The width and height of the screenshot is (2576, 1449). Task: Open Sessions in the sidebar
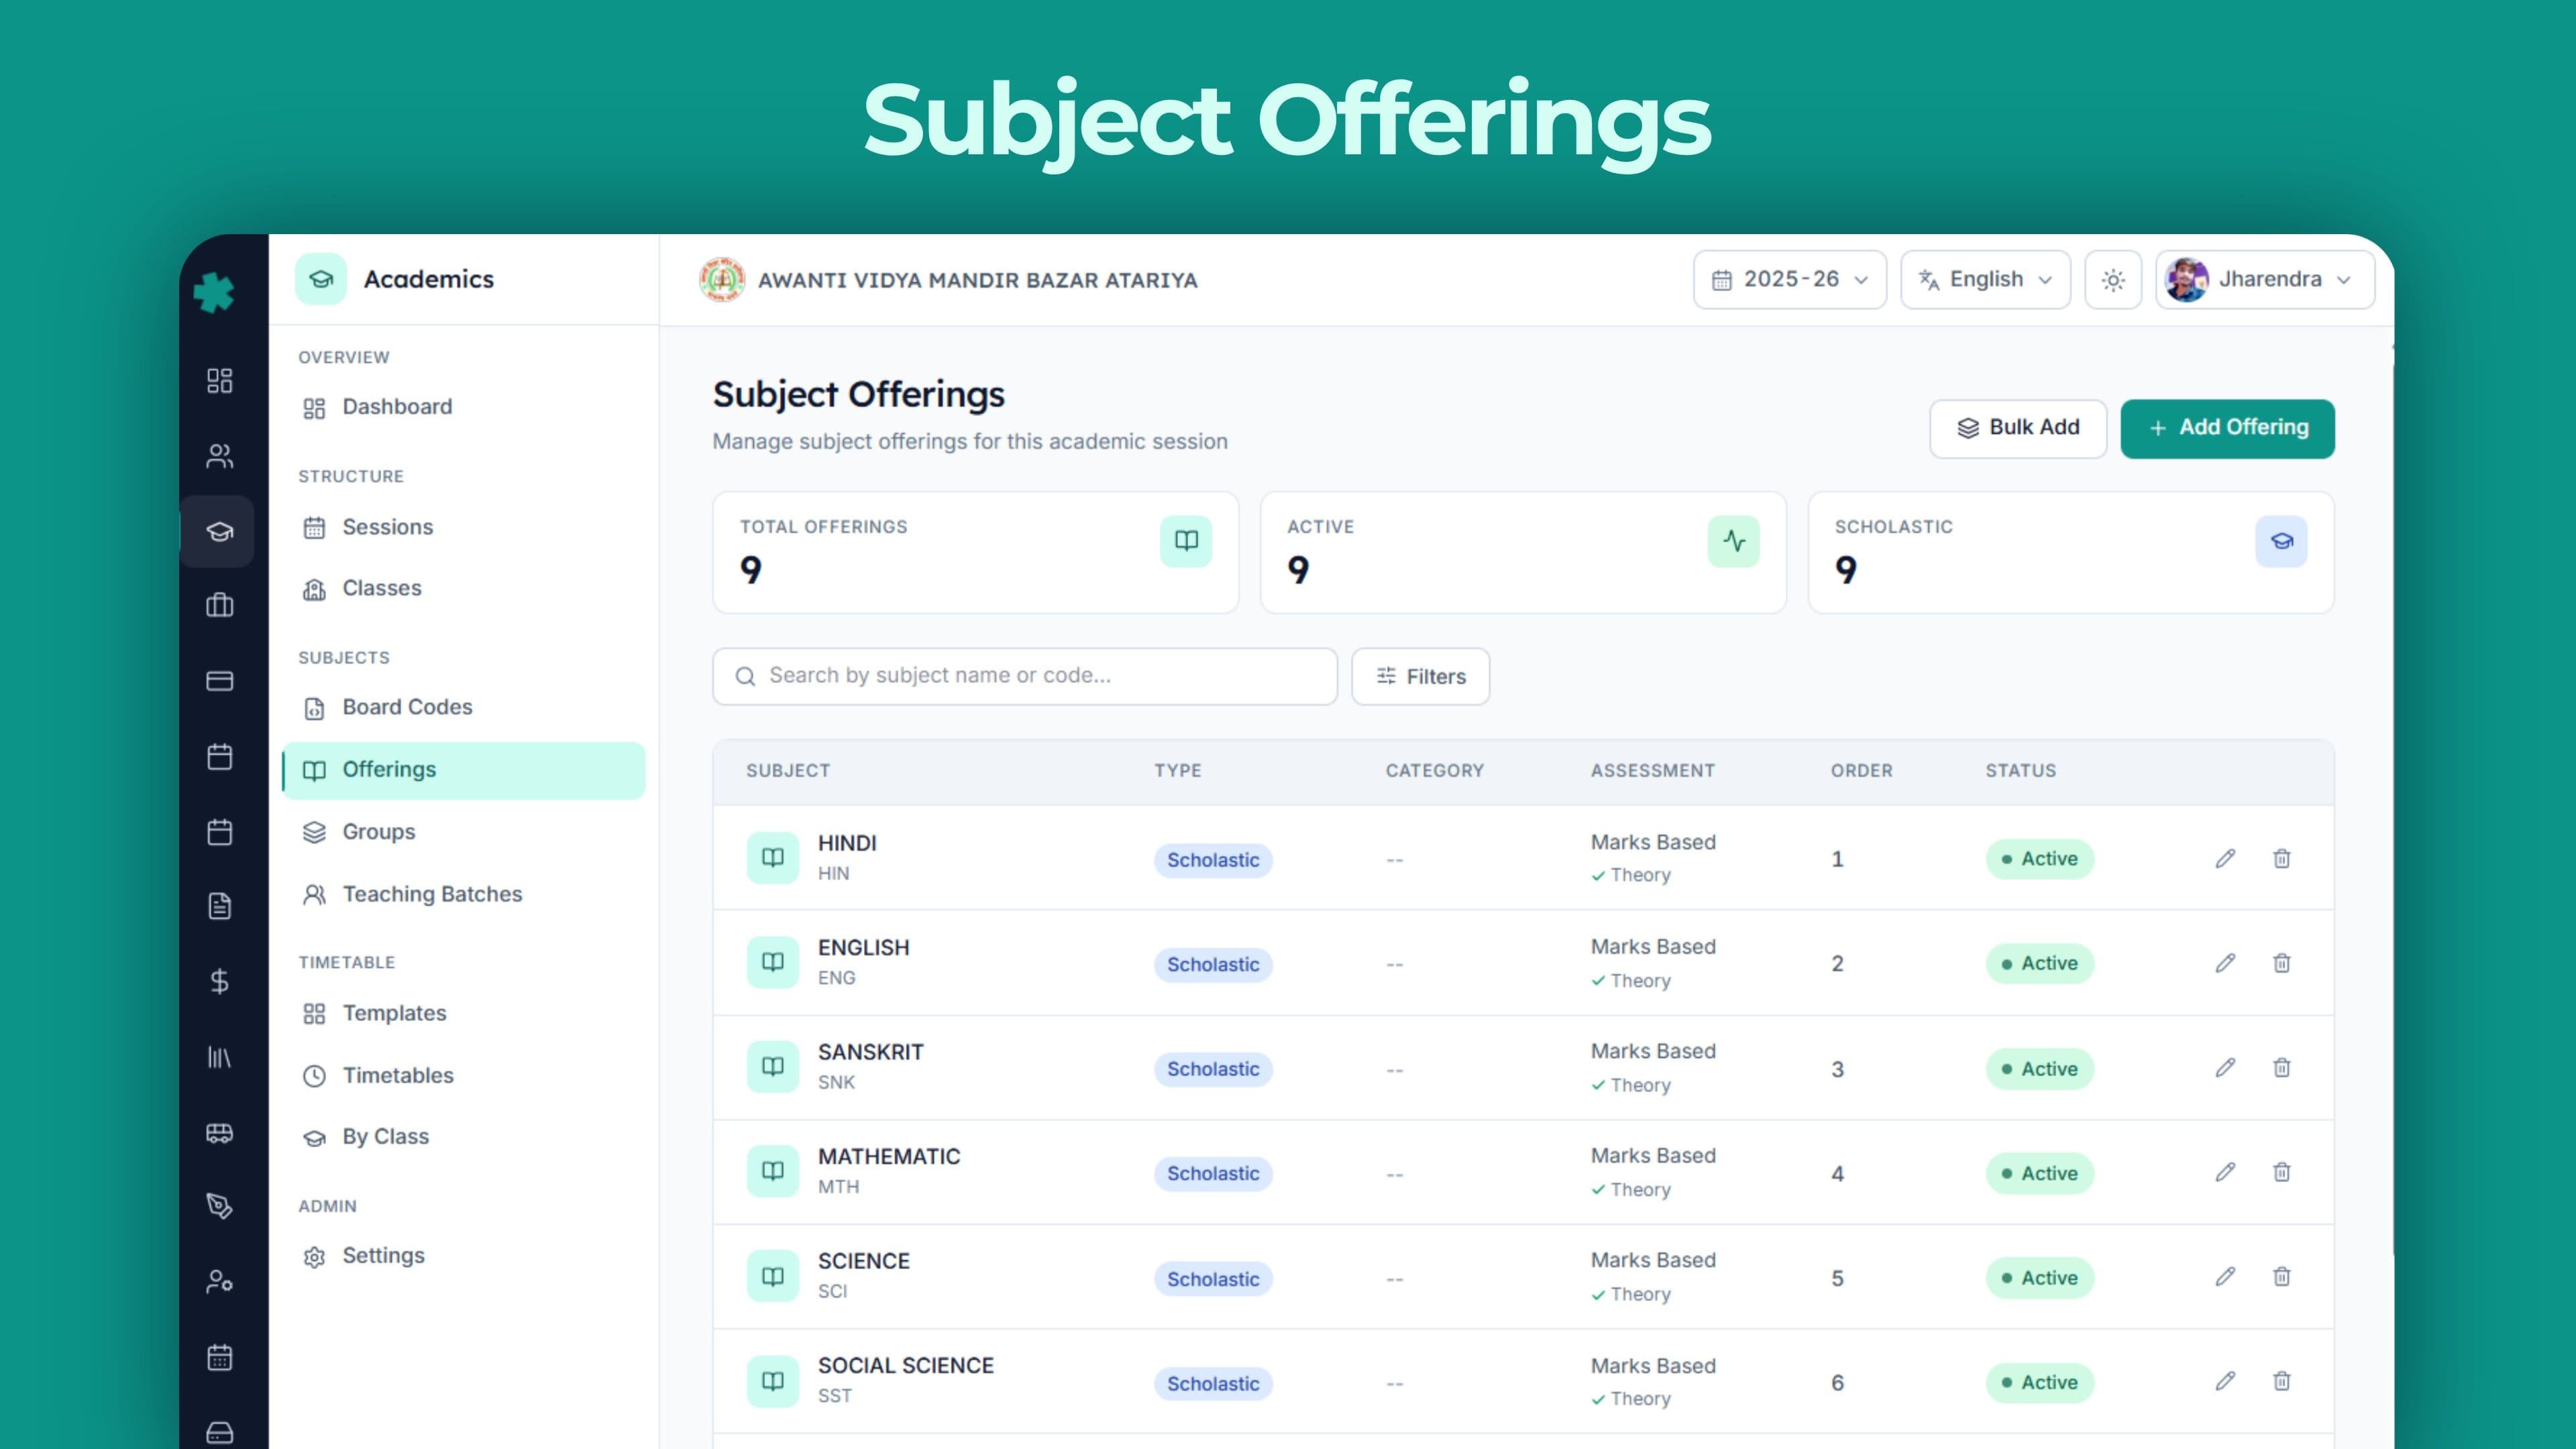463,527
